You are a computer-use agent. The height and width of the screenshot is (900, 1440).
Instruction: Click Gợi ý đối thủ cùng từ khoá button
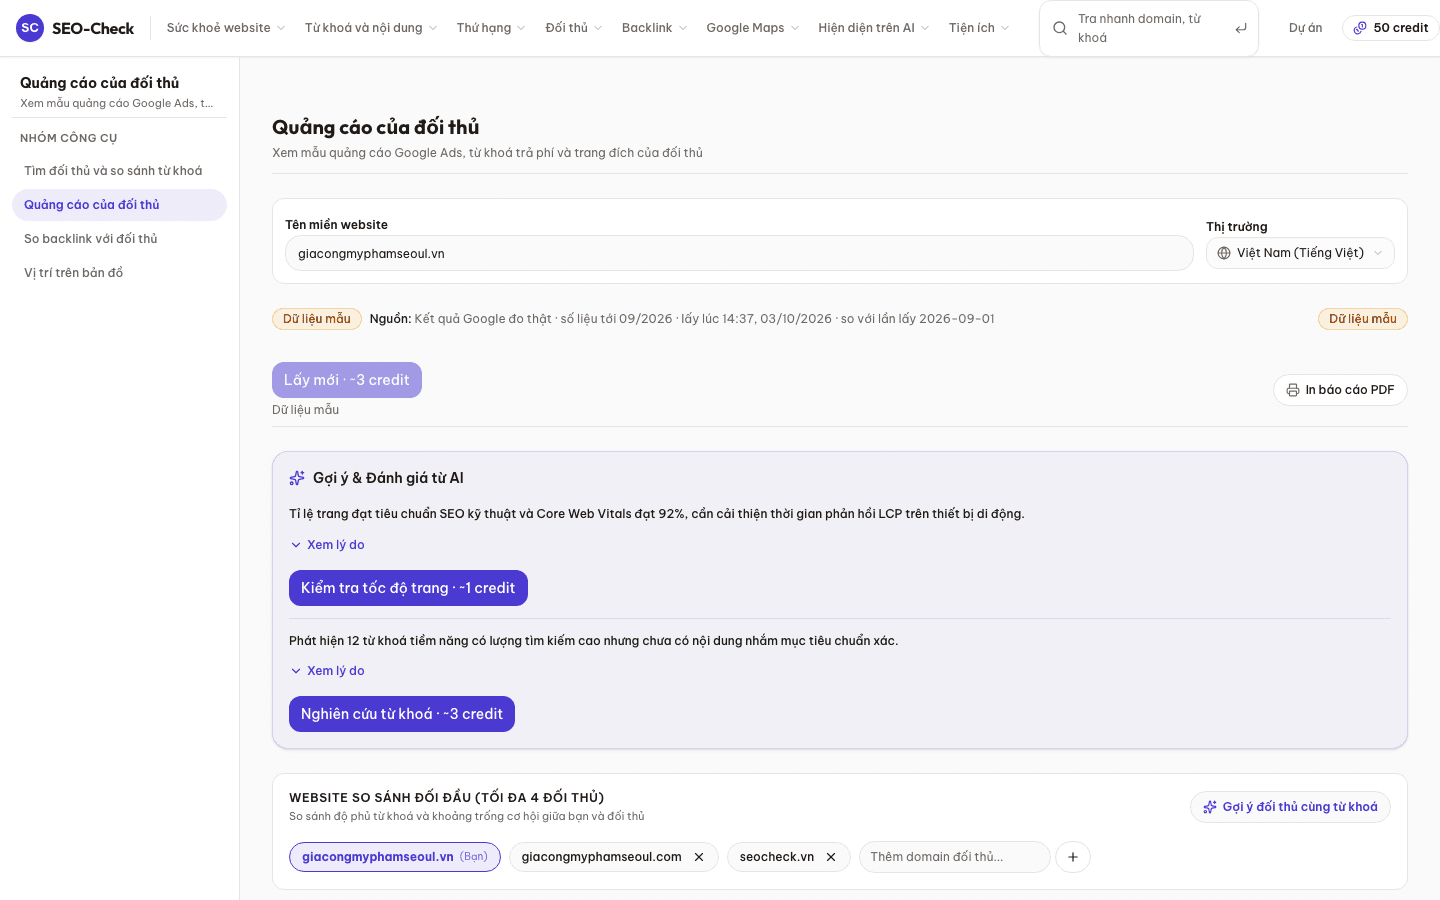[x=1290, y=807]
